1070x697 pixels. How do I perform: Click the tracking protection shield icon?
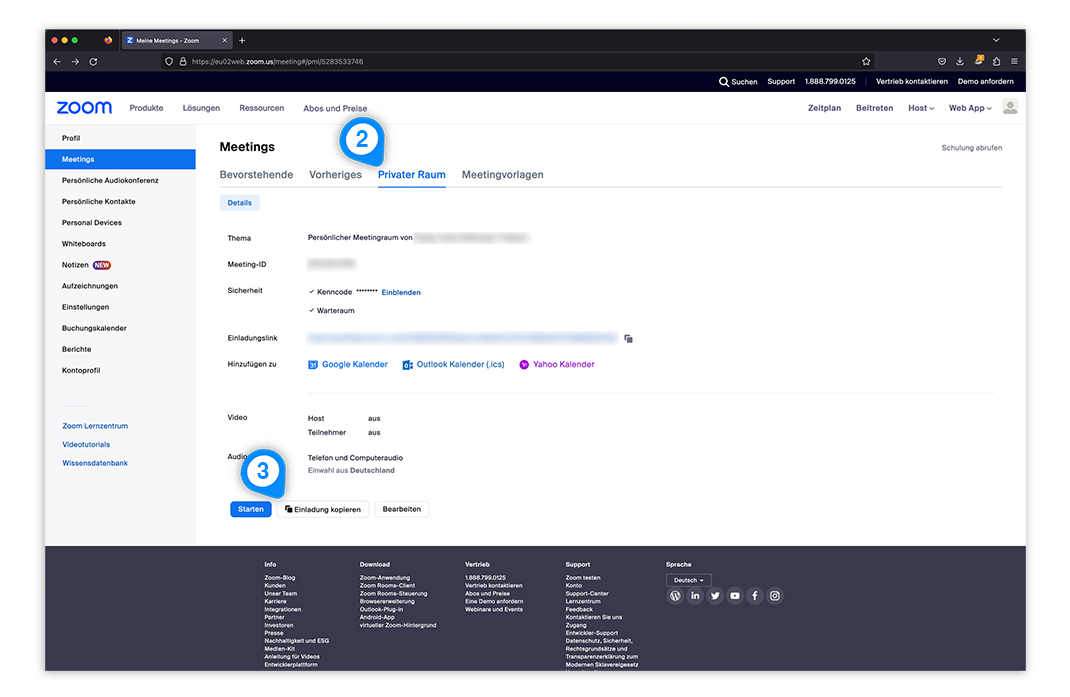pos(169,61)
